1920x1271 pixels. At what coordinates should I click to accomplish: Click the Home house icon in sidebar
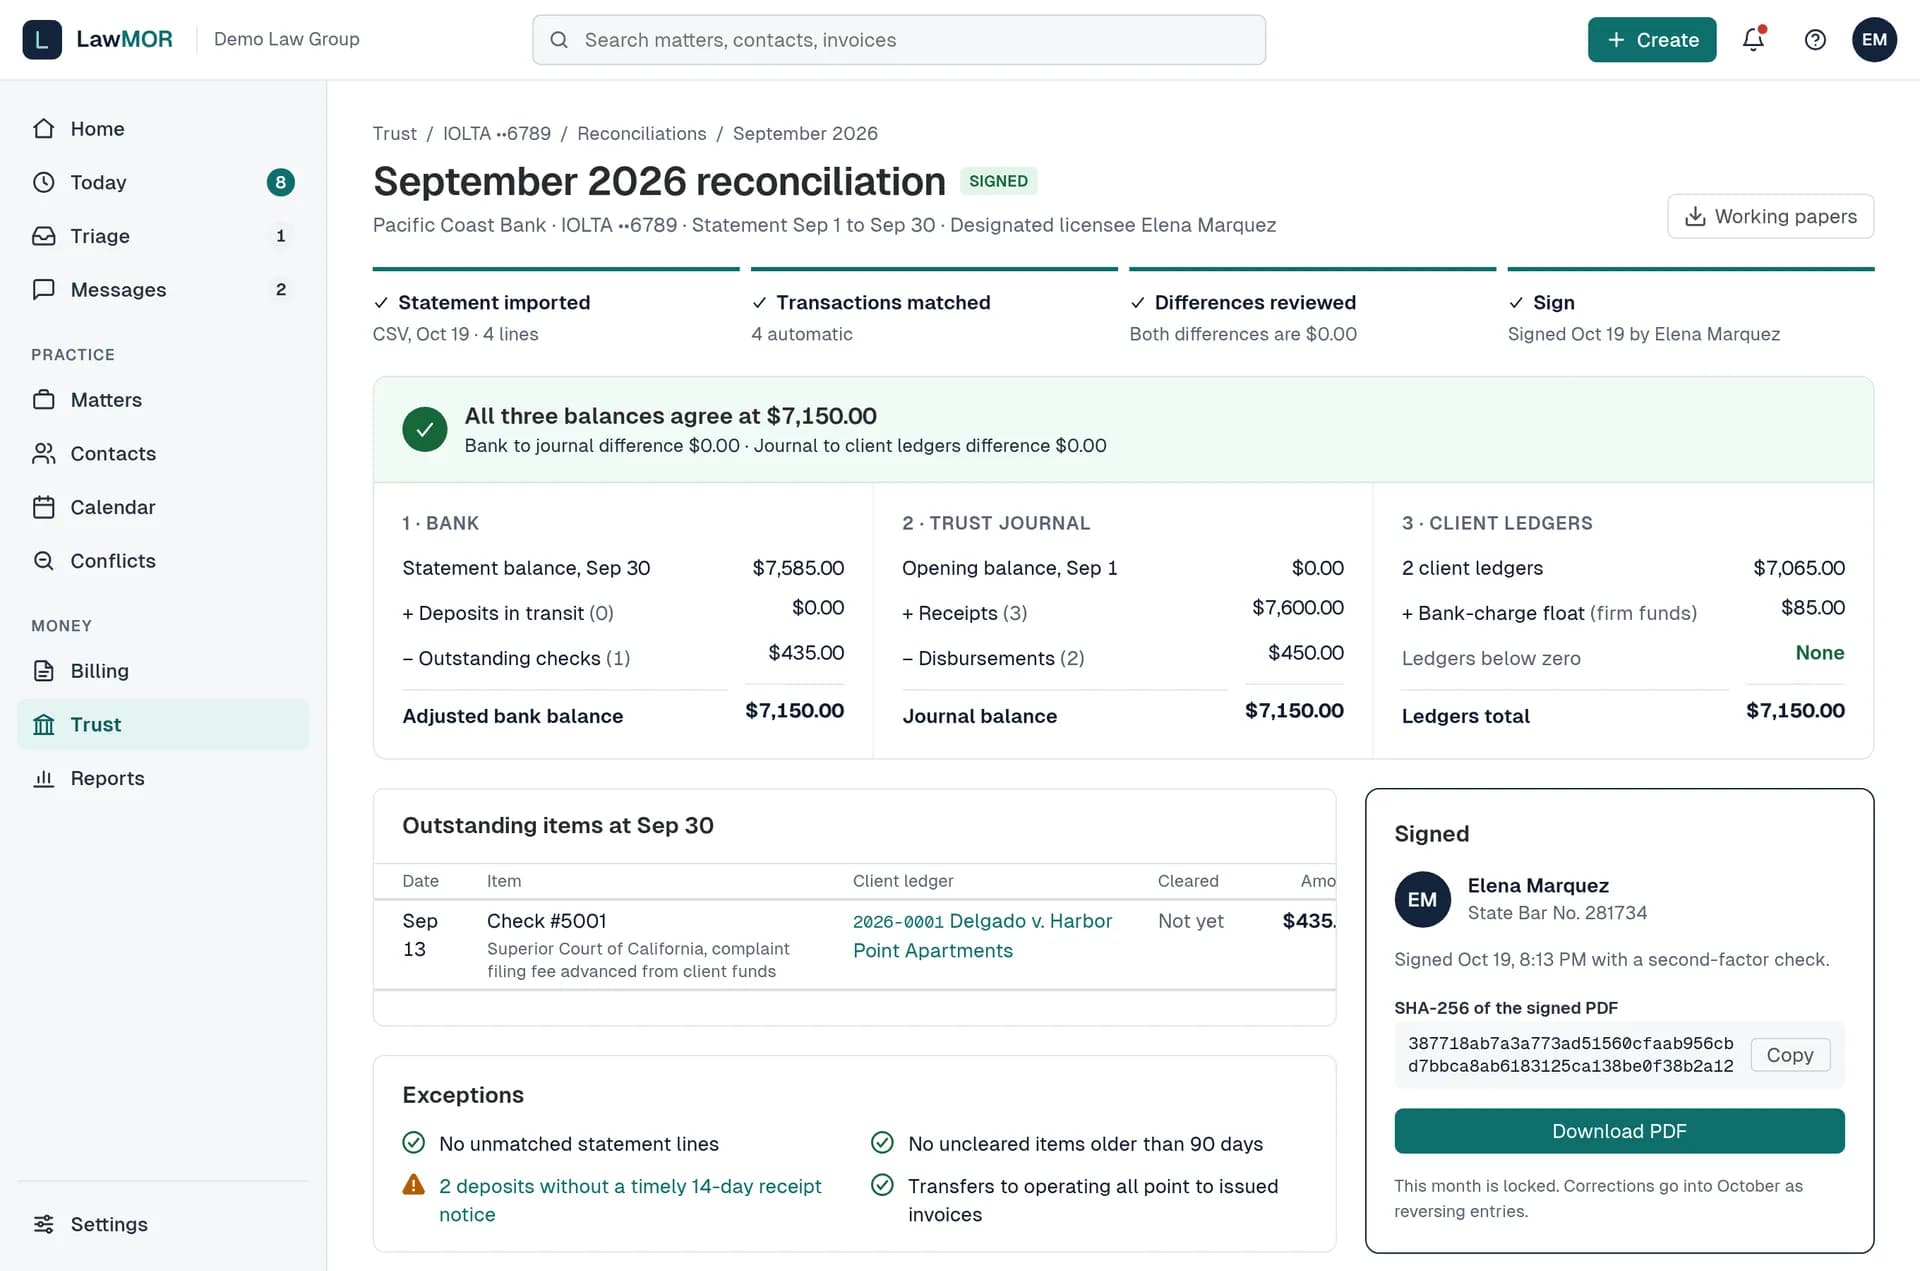pyautogui.click(x=44, y=129)
